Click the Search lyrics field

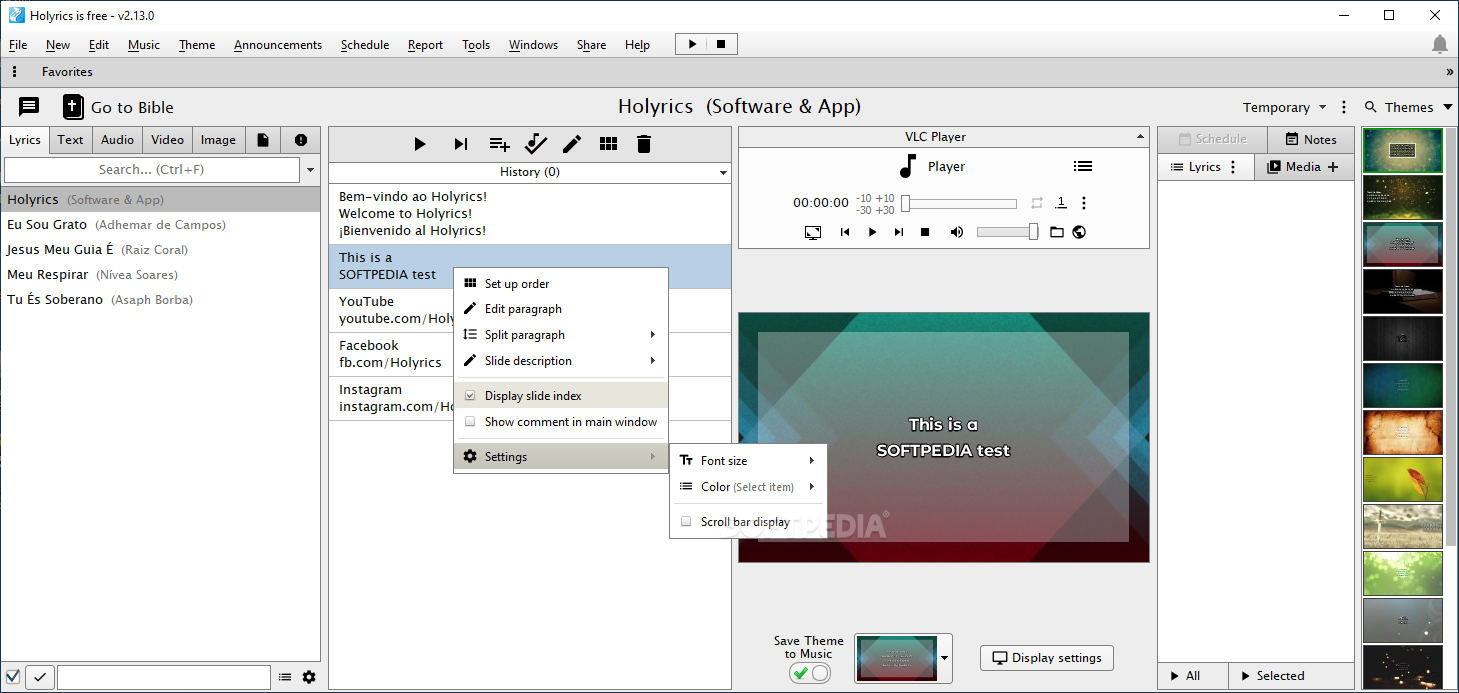pyautogui.click(x=152, y=170)
